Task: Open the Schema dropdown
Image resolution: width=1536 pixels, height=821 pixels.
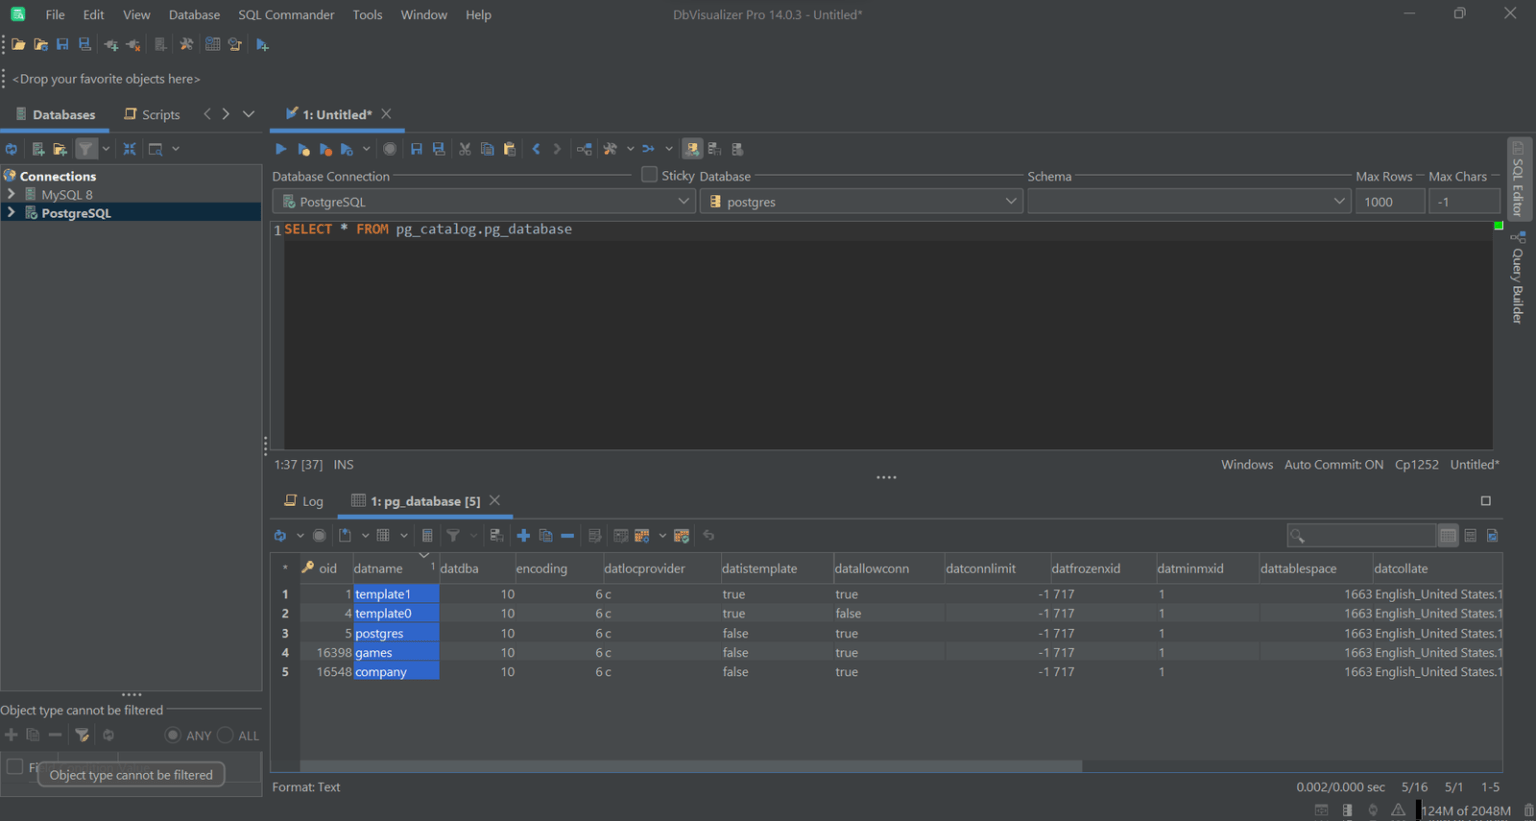Action: pos(1340,200)
